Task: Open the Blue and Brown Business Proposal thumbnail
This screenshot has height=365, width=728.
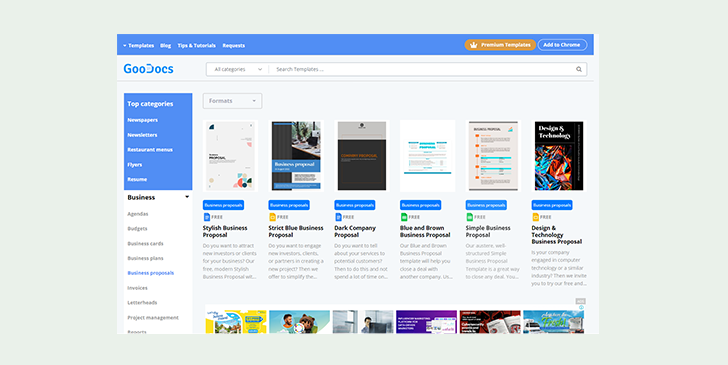Action: coord(428,156)
